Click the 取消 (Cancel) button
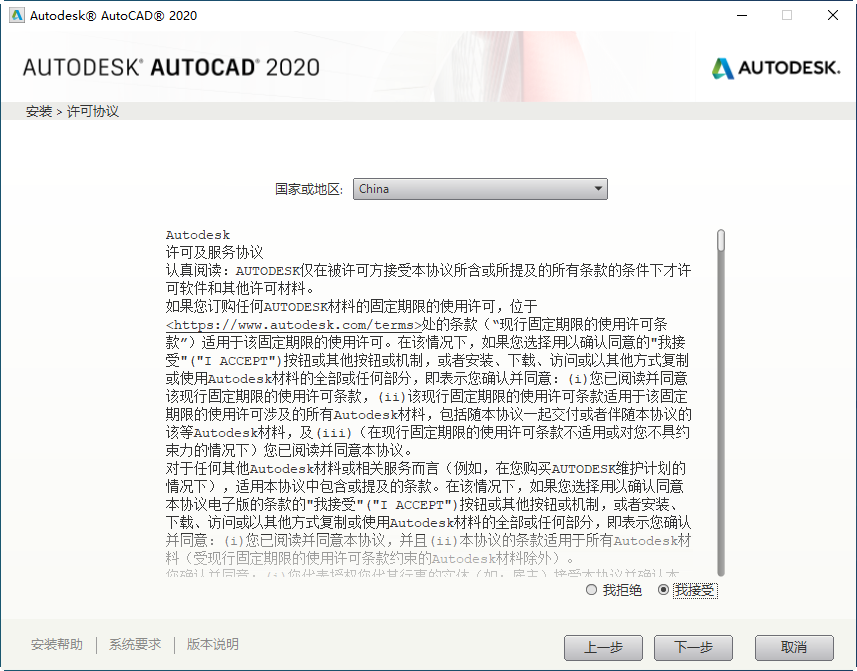The width and height of the screenshot is (857, 671). [794, 648]
